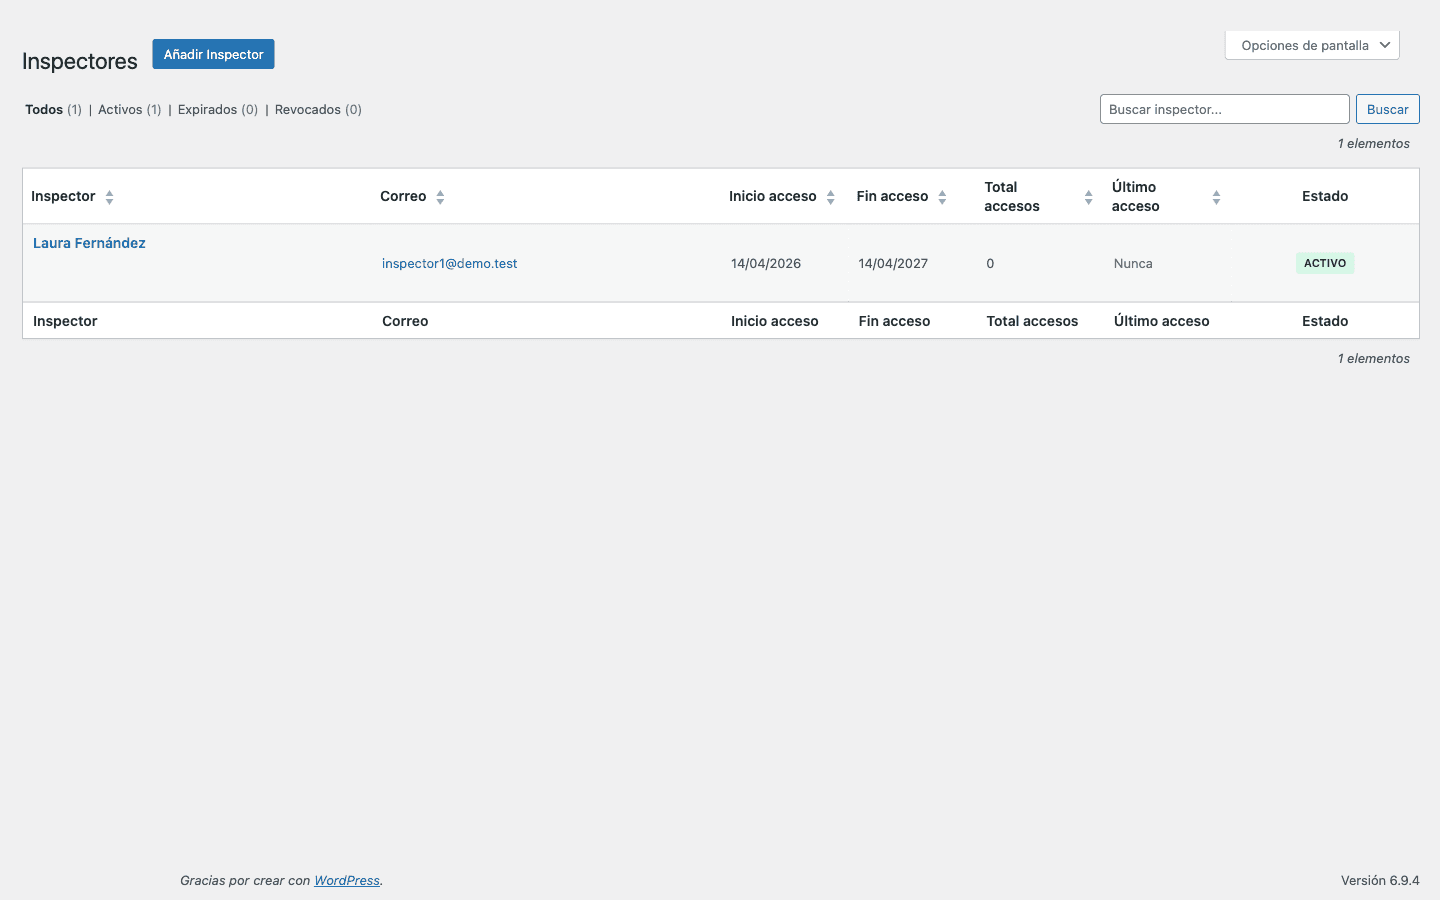Image resolution: width=1440 pixels, height=900 pixels.
Task: Click the ACTIVO status badge
Action: 1325,263
